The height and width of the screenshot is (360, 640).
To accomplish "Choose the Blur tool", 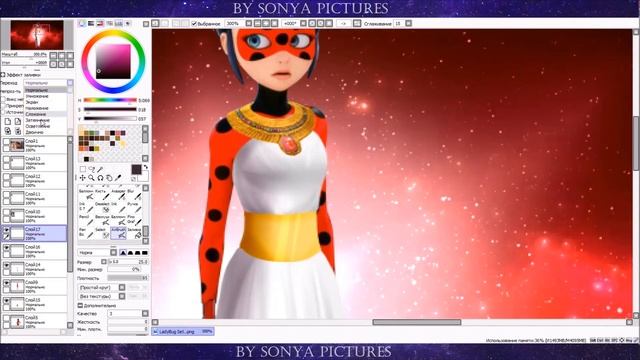I will coord(134,194).
